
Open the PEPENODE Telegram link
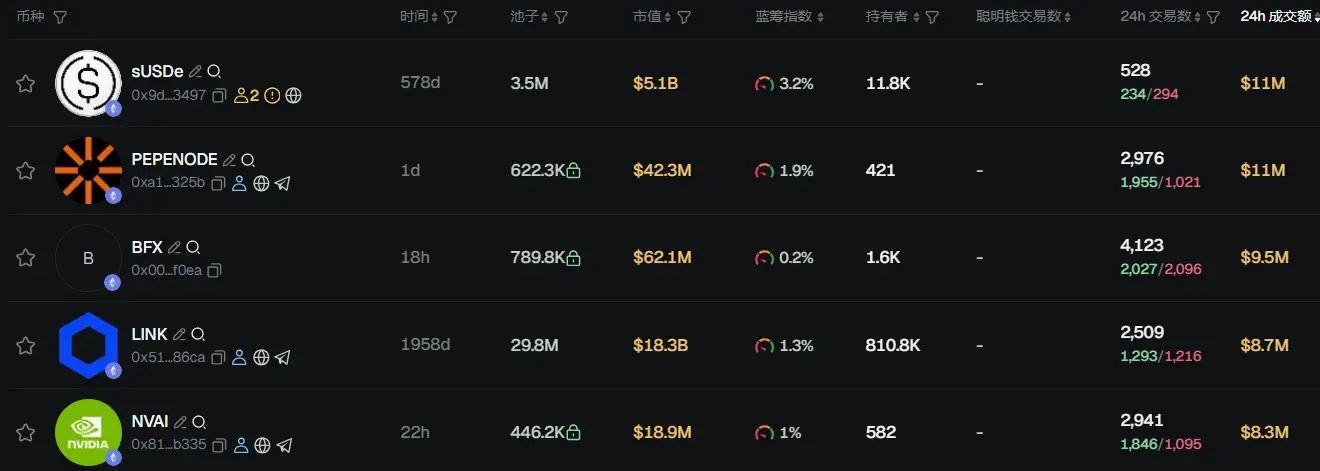click(283, 184)
